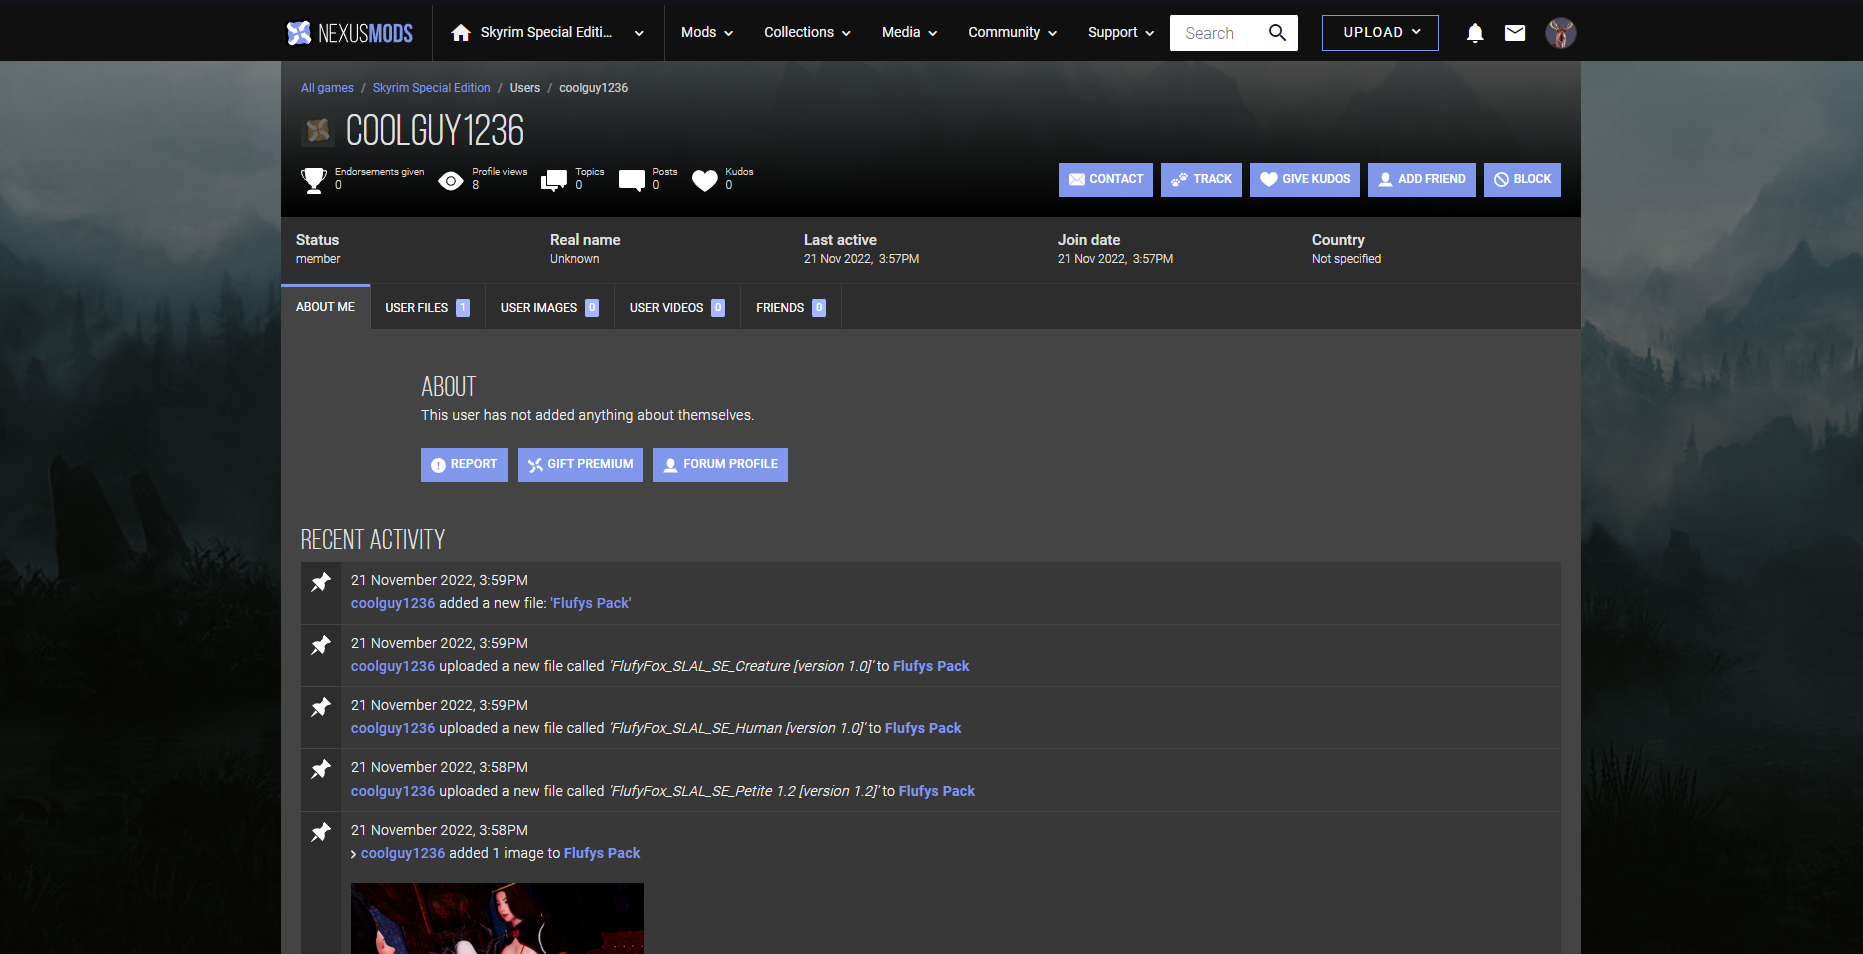Click the coolguy1236 profile avatar image
This screenshot has height=954, width=1863.
(x=318, y=130)
